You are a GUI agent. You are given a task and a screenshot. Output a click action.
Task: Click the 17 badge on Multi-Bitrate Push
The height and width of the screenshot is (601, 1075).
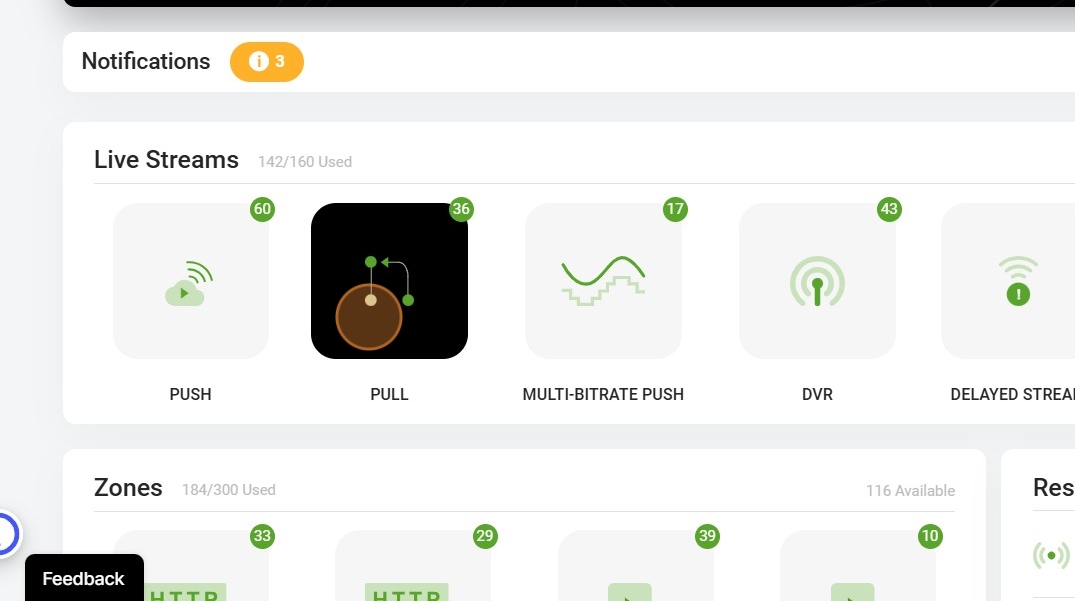point(675,209)
